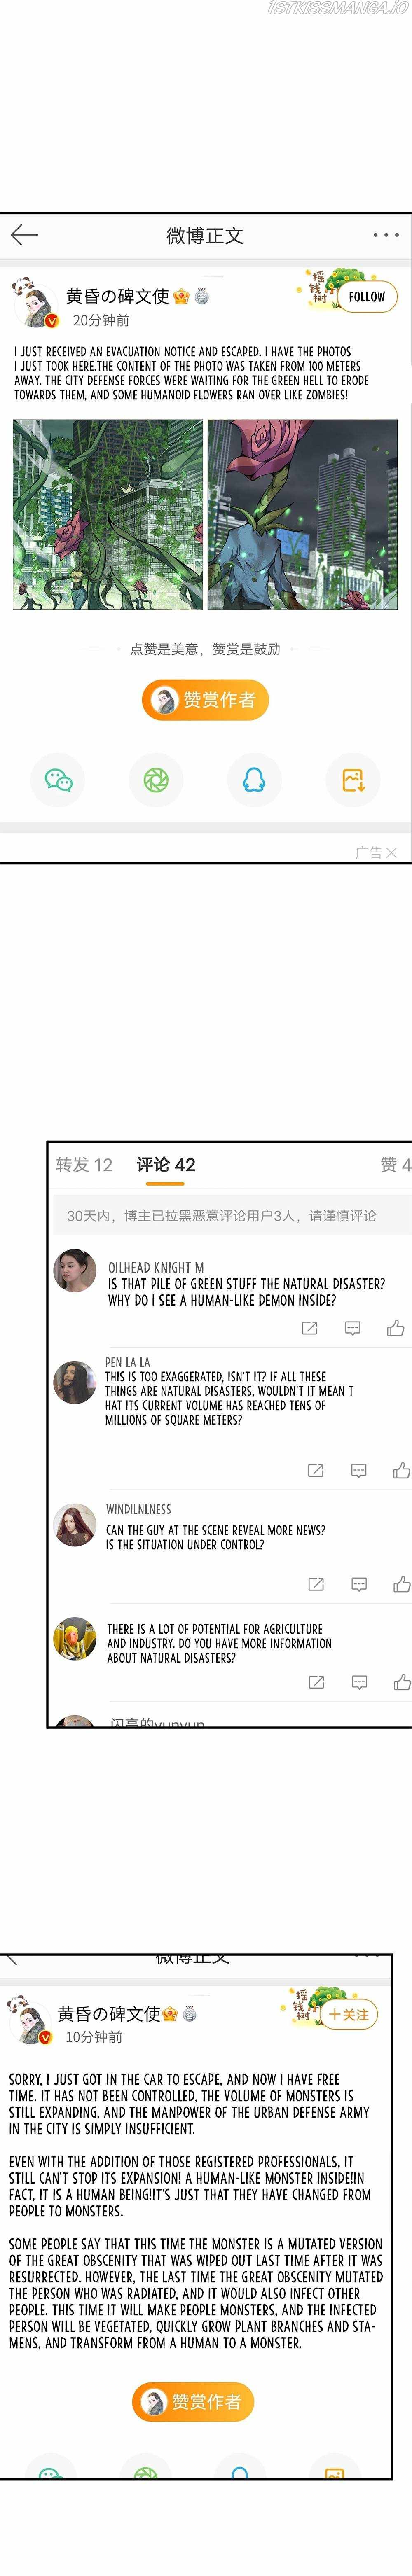
Task: Share via the camera shutter Moments icon
Action: pyautogui.click(x=156, y=779)
